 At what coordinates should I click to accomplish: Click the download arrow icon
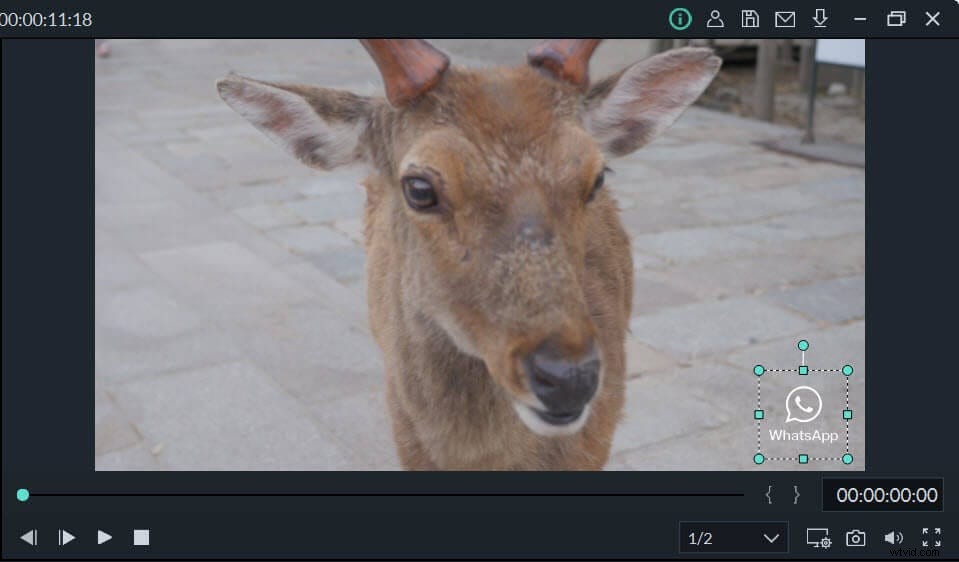pos(820,19)
